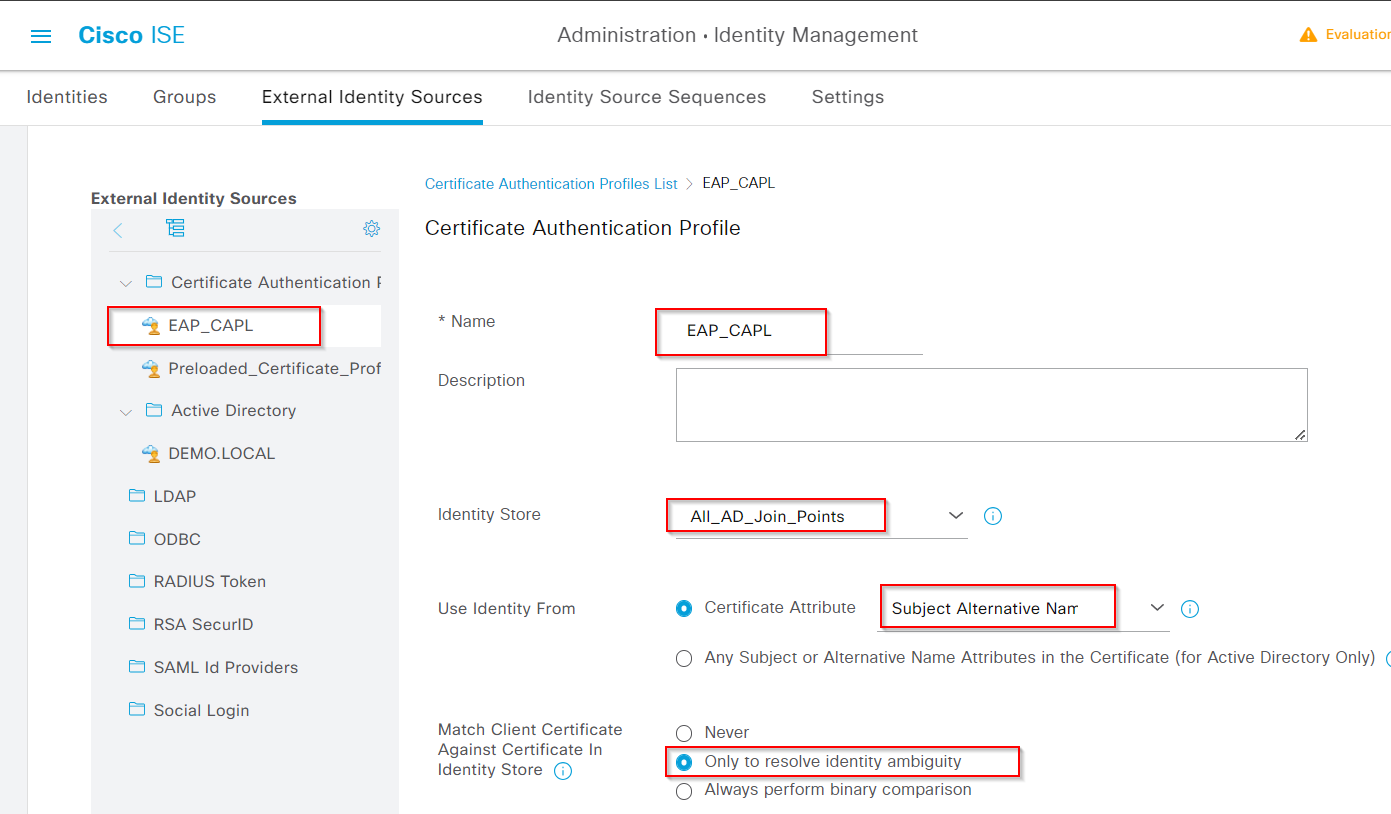Click the Preloaded_Certificate_Profile icon
The height and width of the screenshot is (814, 1391).
151,368
